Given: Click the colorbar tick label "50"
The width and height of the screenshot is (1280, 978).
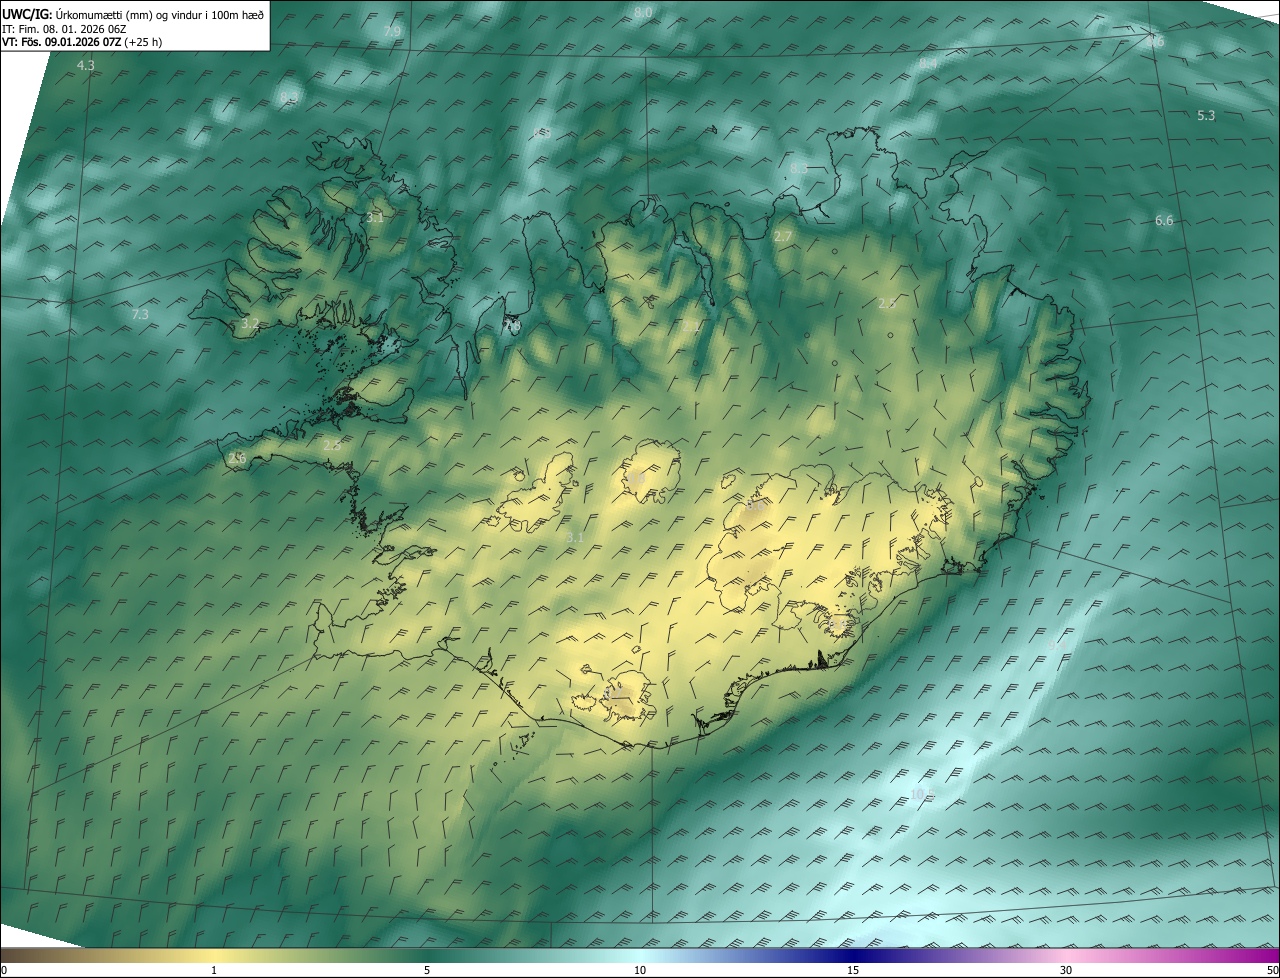Looking at the screenshot, I should [1272, 970].
